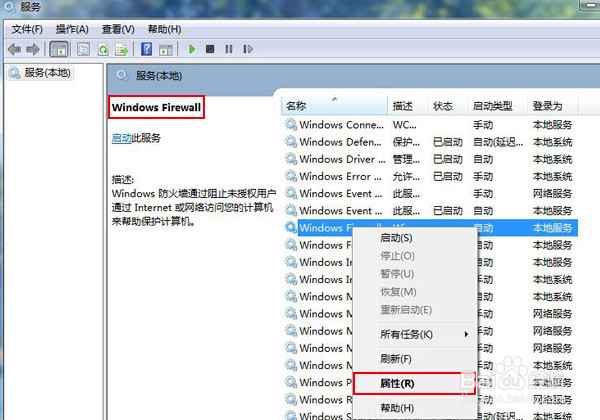Screen dimensions: 600x420
Task: Click 自动(延迟... startup type of Windows Defen...
Action: click(x=498, y=142)
